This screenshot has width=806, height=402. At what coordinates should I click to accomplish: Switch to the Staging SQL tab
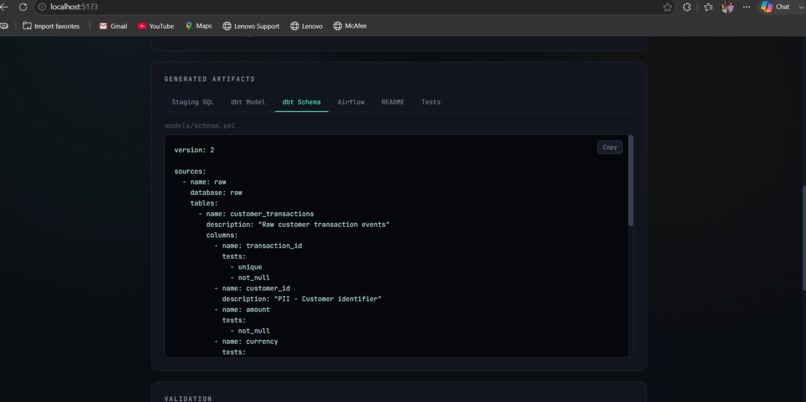(193, 102)
